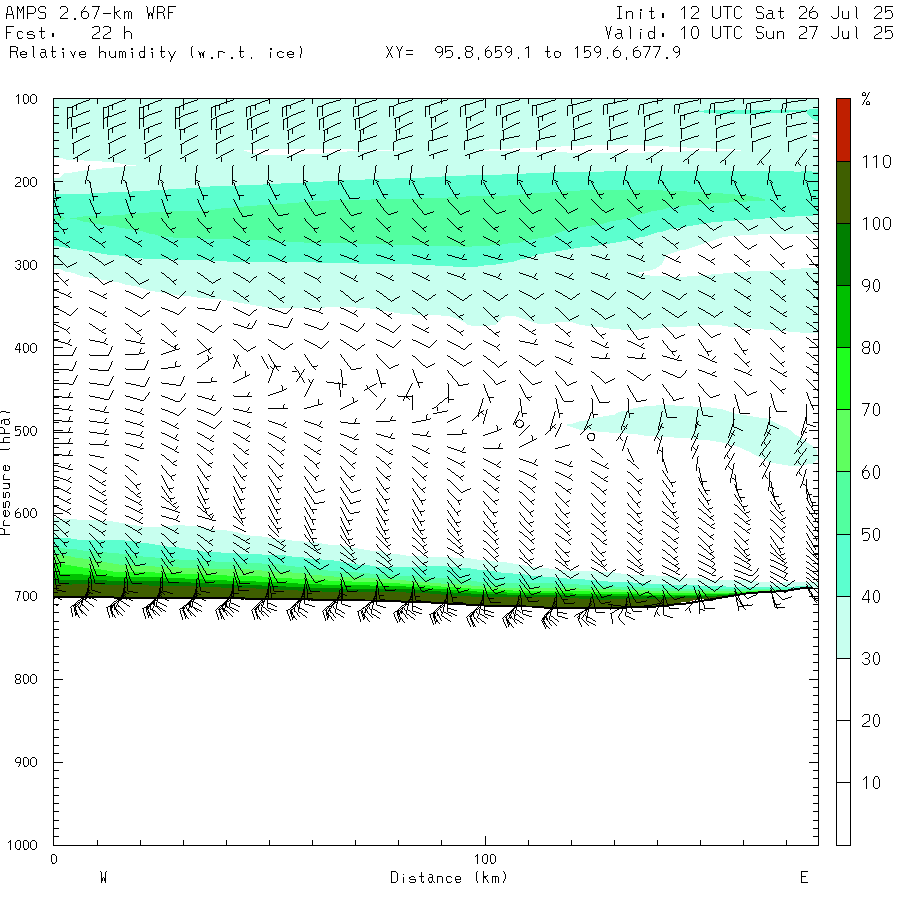This screenshot has width=900, height=900.
Task: Click the red colorbar segment above 110
Action: (843, 130)
